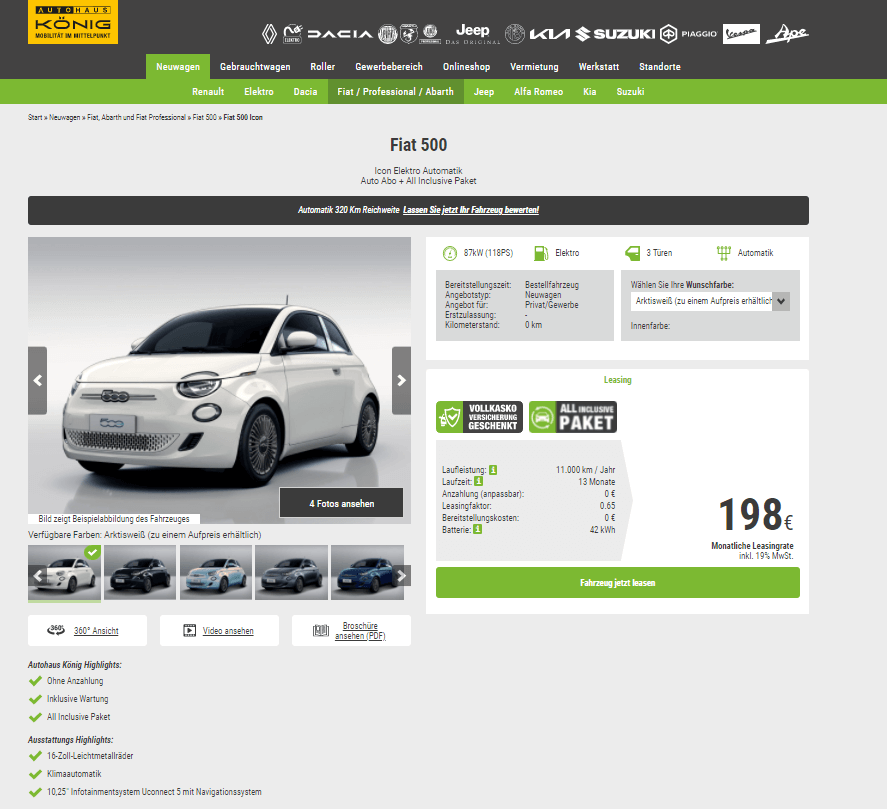Viewport: 887px width, 809px height.
Task: Select the white Fiat 500 thumbnail
Action: coord(64,573)
